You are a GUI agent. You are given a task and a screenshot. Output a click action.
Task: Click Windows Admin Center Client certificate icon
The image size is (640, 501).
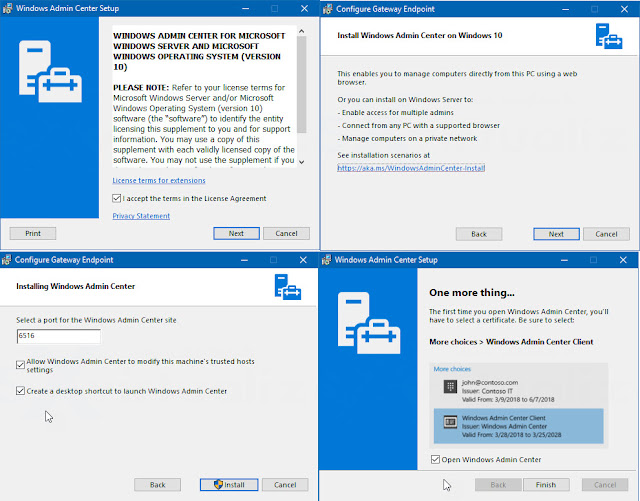pyautogui.click(x=450, y=422)
